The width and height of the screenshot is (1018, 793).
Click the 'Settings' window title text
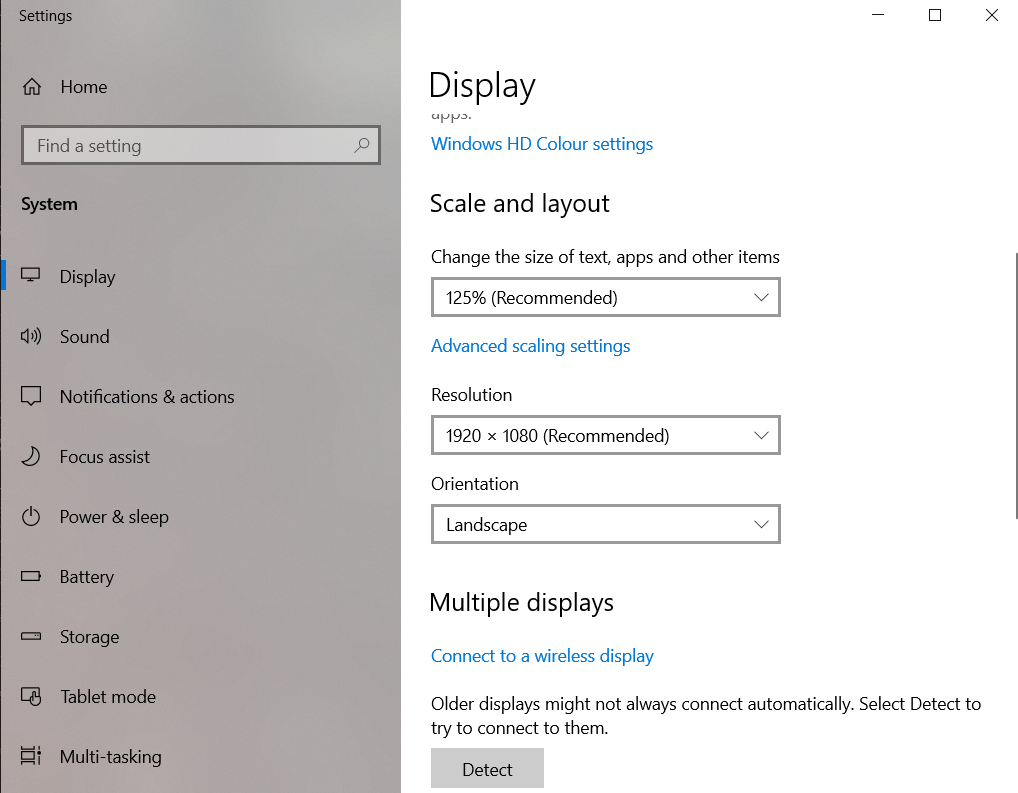pos(45,16)
